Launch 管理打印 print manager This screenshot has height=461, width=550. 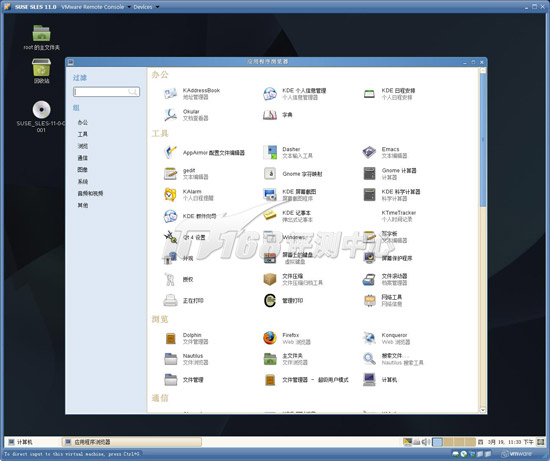pos(283,301)
